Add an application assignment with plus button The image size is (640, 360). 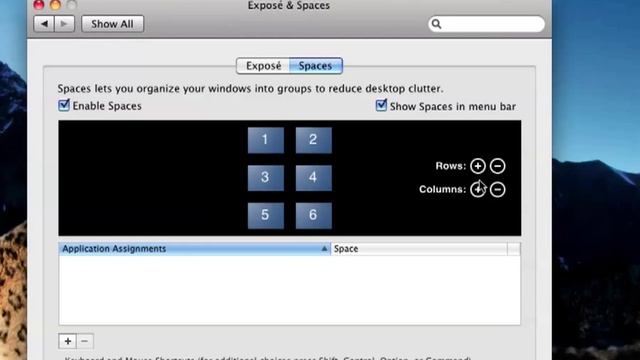point(68,341)
